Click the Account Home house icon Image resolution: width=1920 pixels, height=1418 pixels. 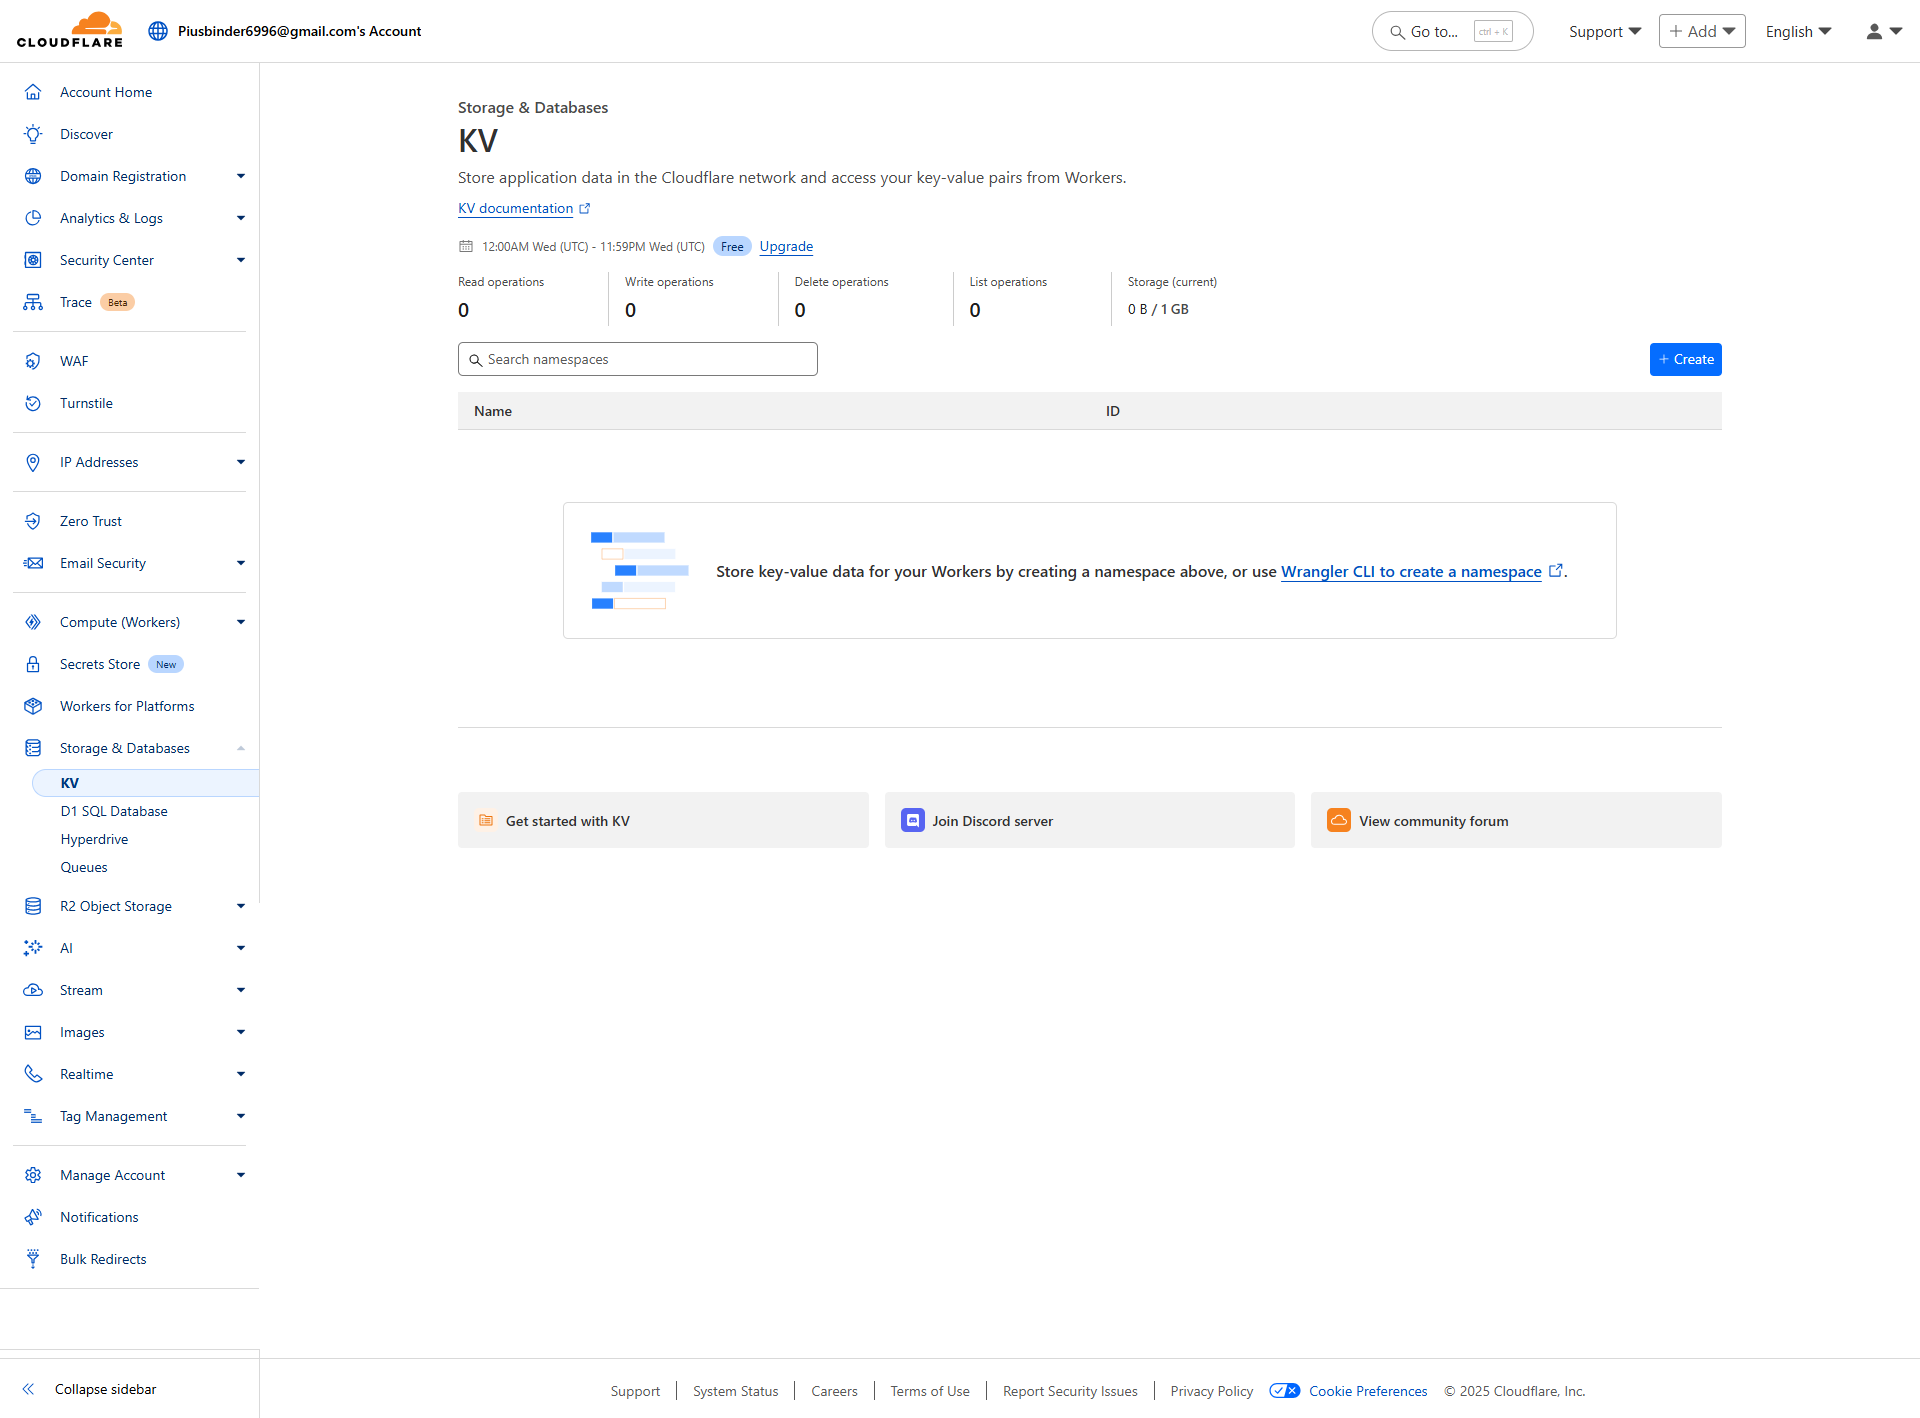click(33, 92)
